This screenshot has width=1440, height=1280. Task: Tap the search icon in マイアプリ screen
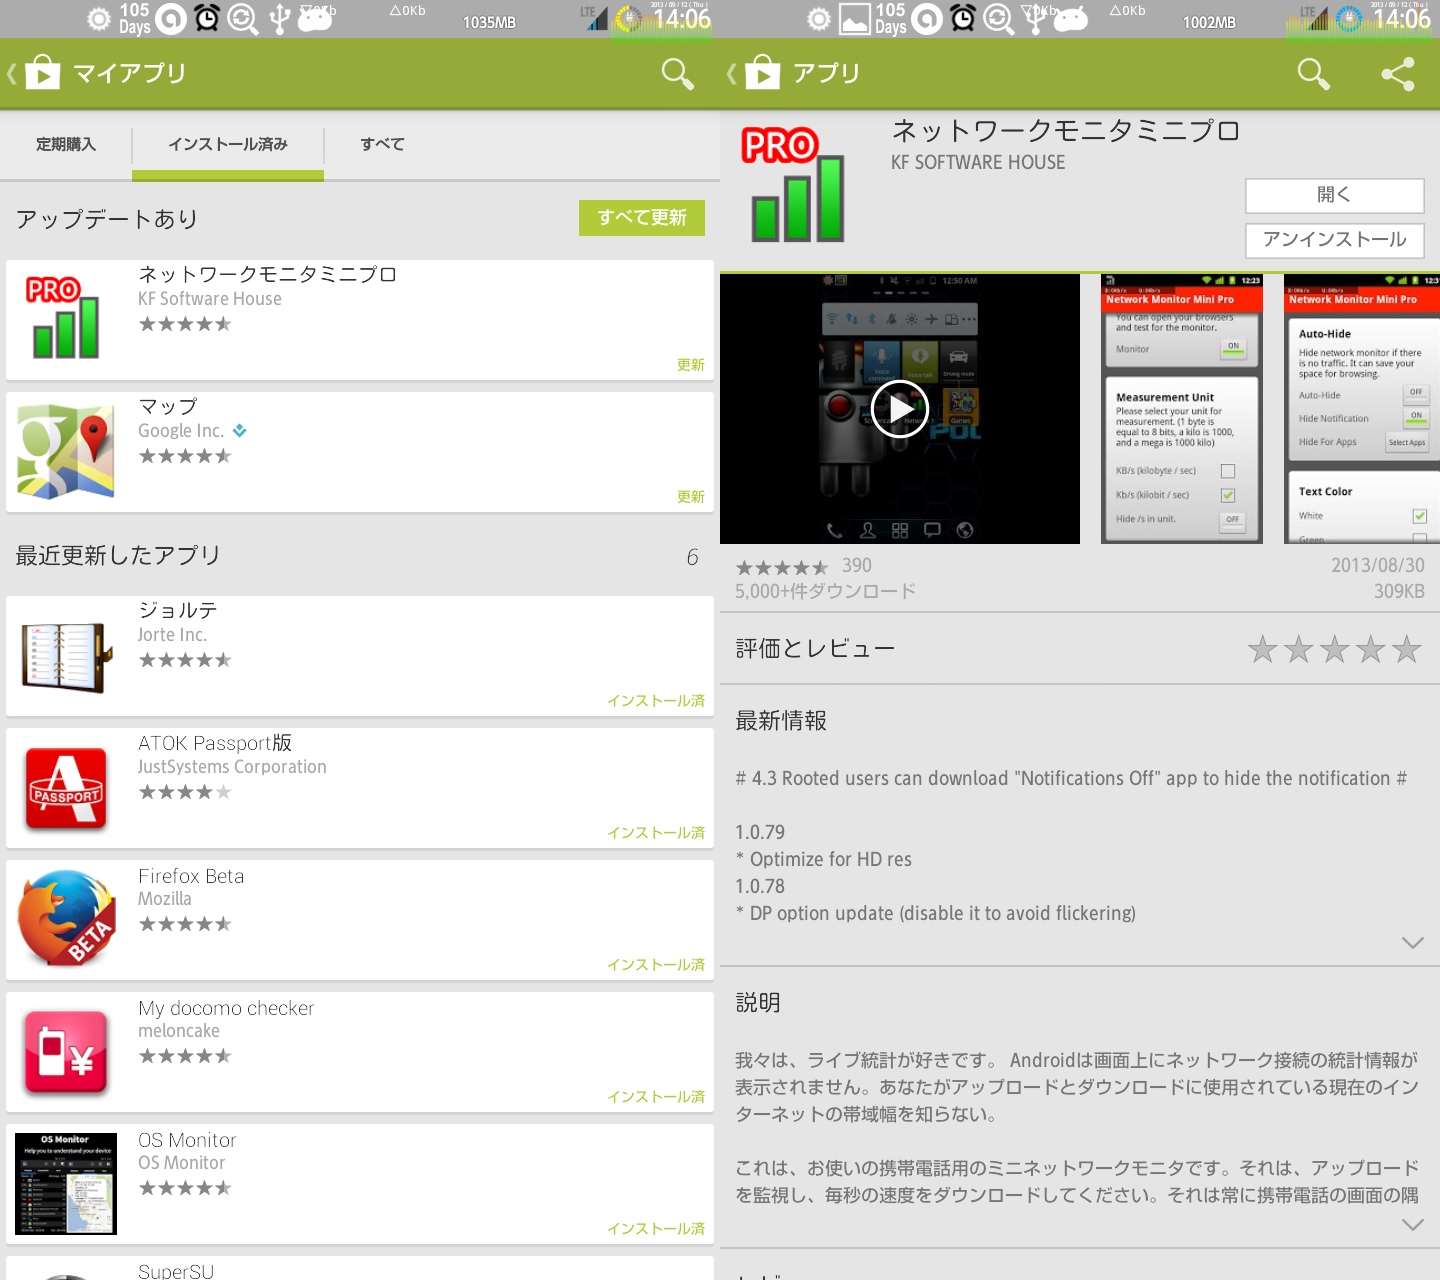(x=677, y=73)
